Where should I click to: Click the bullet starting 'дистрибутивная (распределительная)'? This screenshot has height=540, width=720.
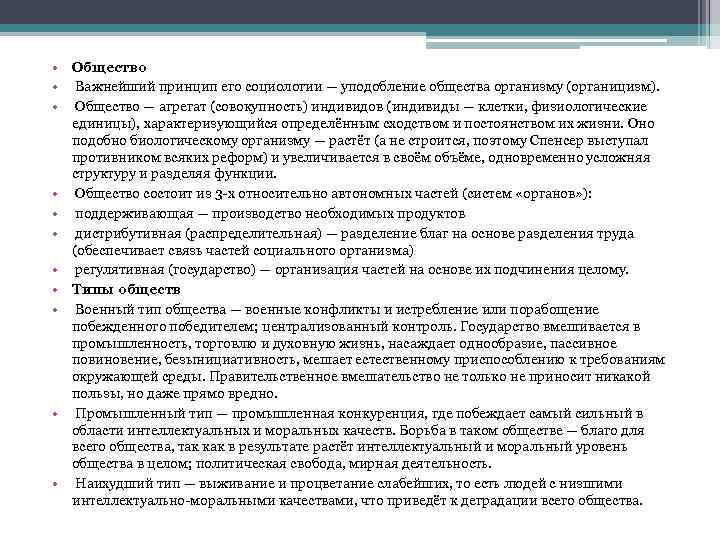pyautogui.click(x=354, y=242)
